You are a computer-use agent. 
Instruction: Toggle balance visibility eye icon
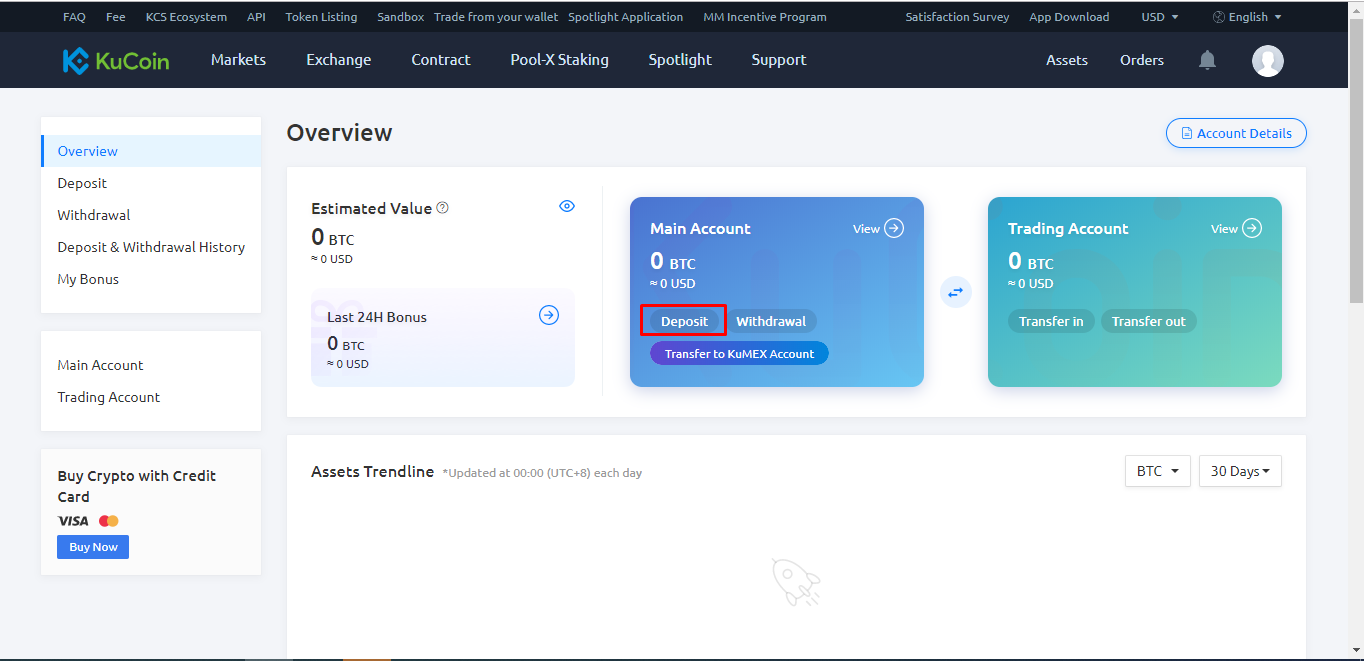(567, 206)
